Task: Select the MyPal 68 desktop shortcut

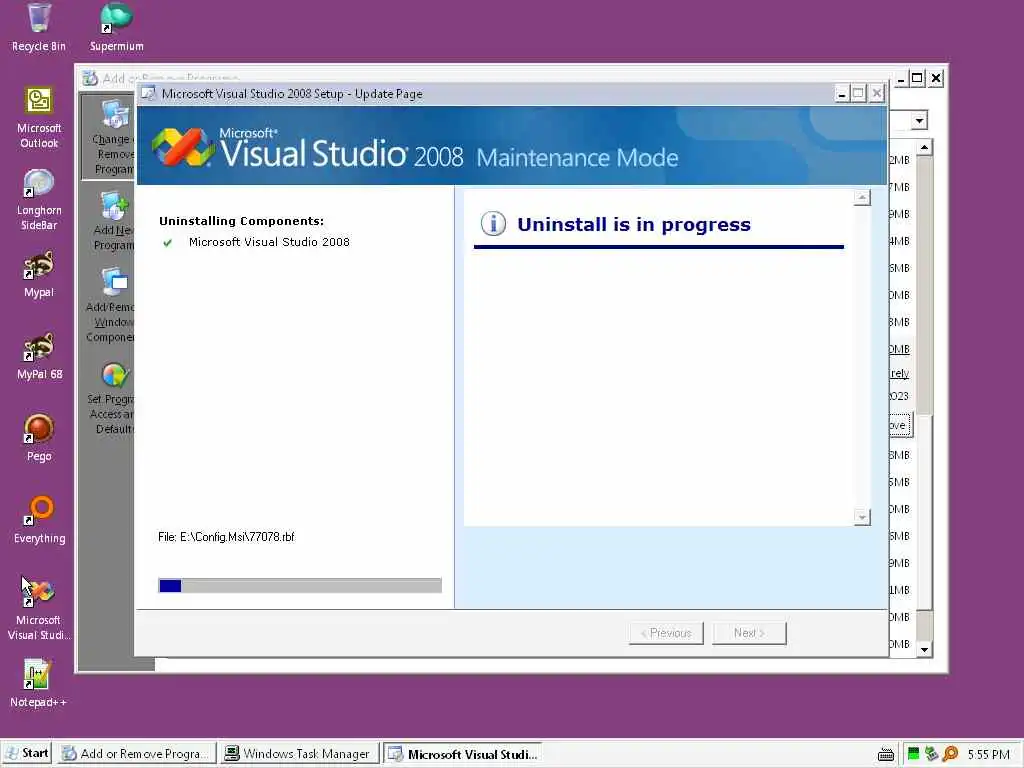Action: pyautogui.click(x=39, y=356)
